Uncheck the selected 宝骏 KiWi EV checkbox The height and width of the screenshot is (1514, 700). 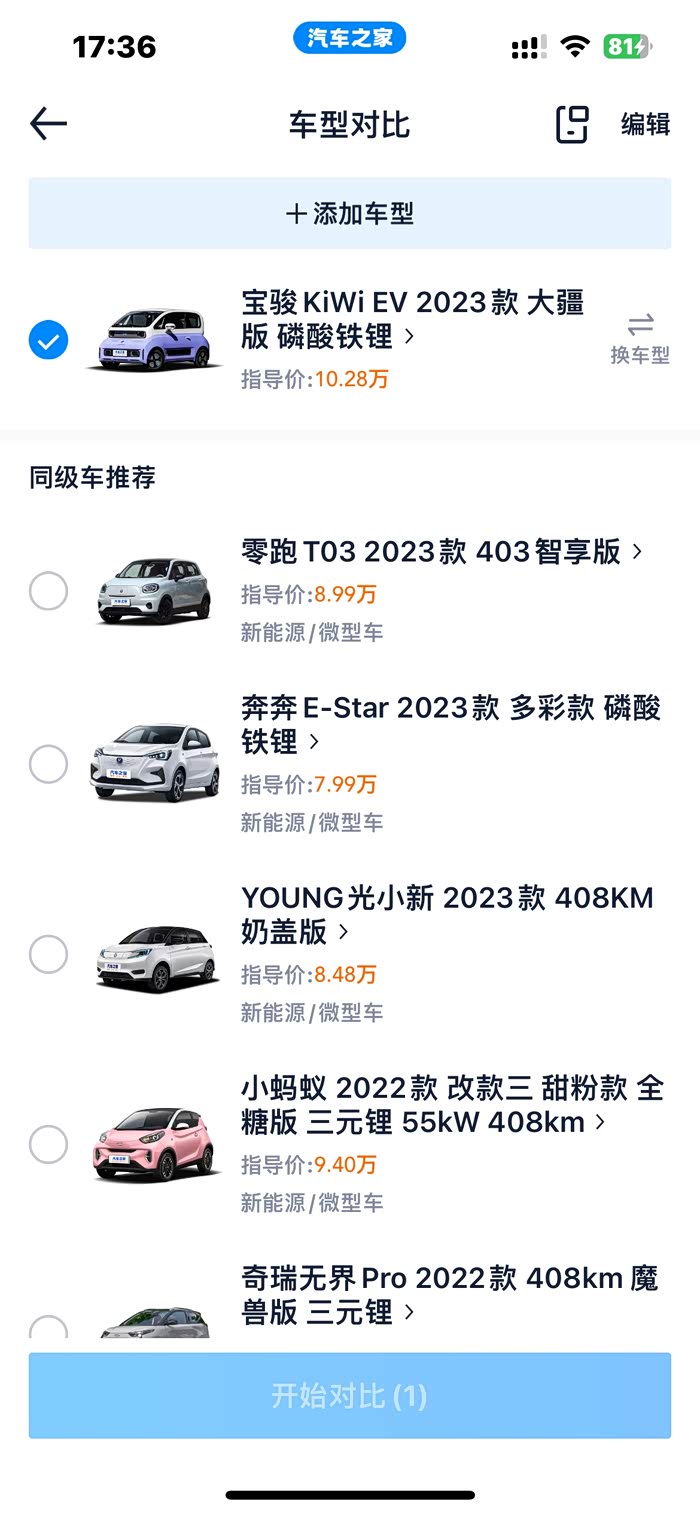pyautogui.click(x=48, y=340)
